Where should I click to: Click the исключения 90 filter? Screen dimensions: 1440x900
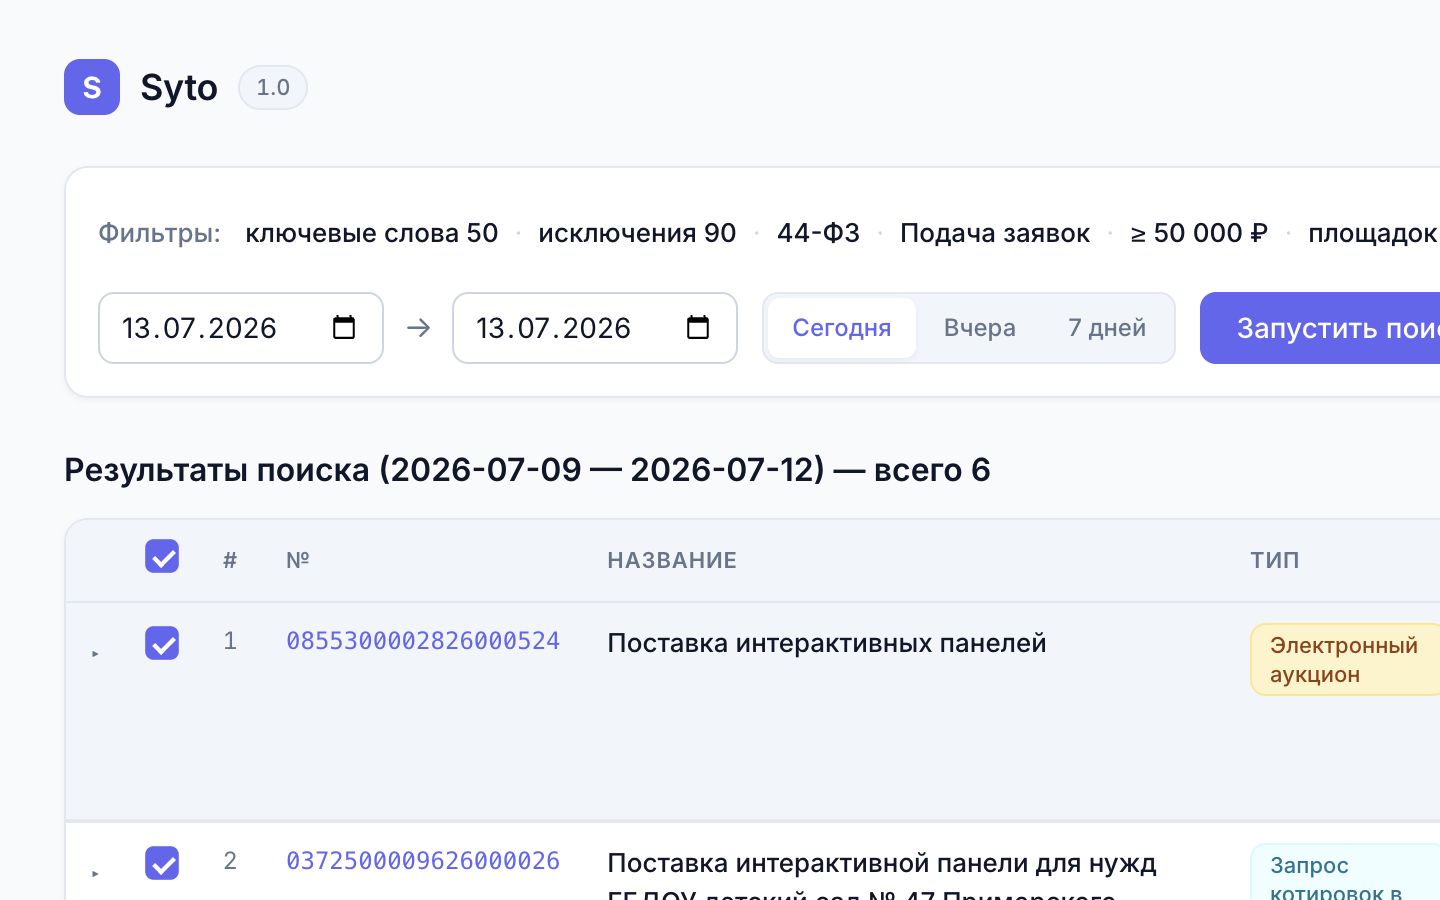tap(637, 233)
